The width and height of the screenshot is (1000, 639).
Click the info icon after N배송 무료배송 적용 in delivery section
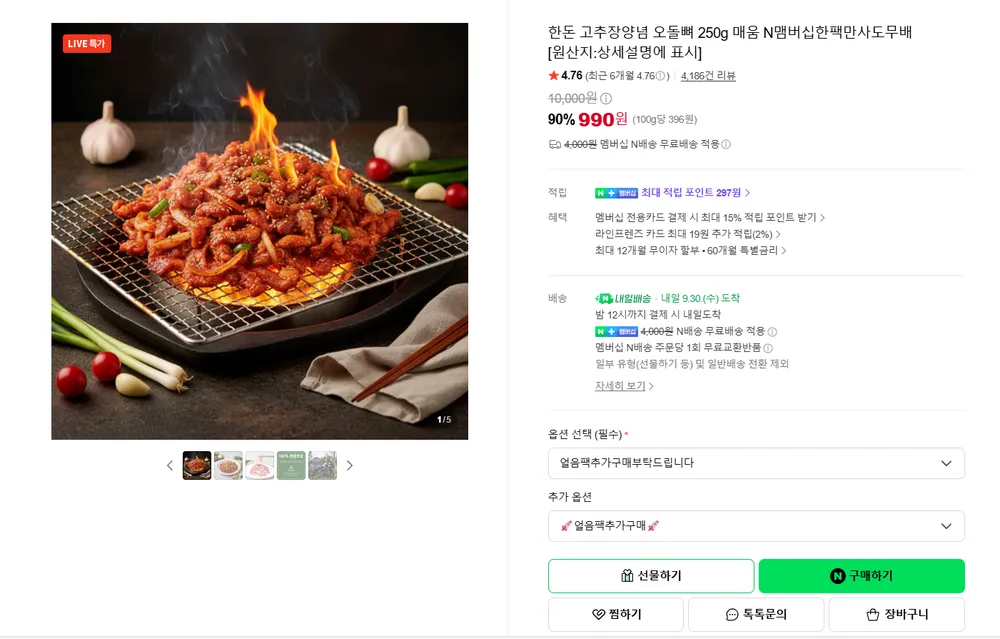[772, 332]
